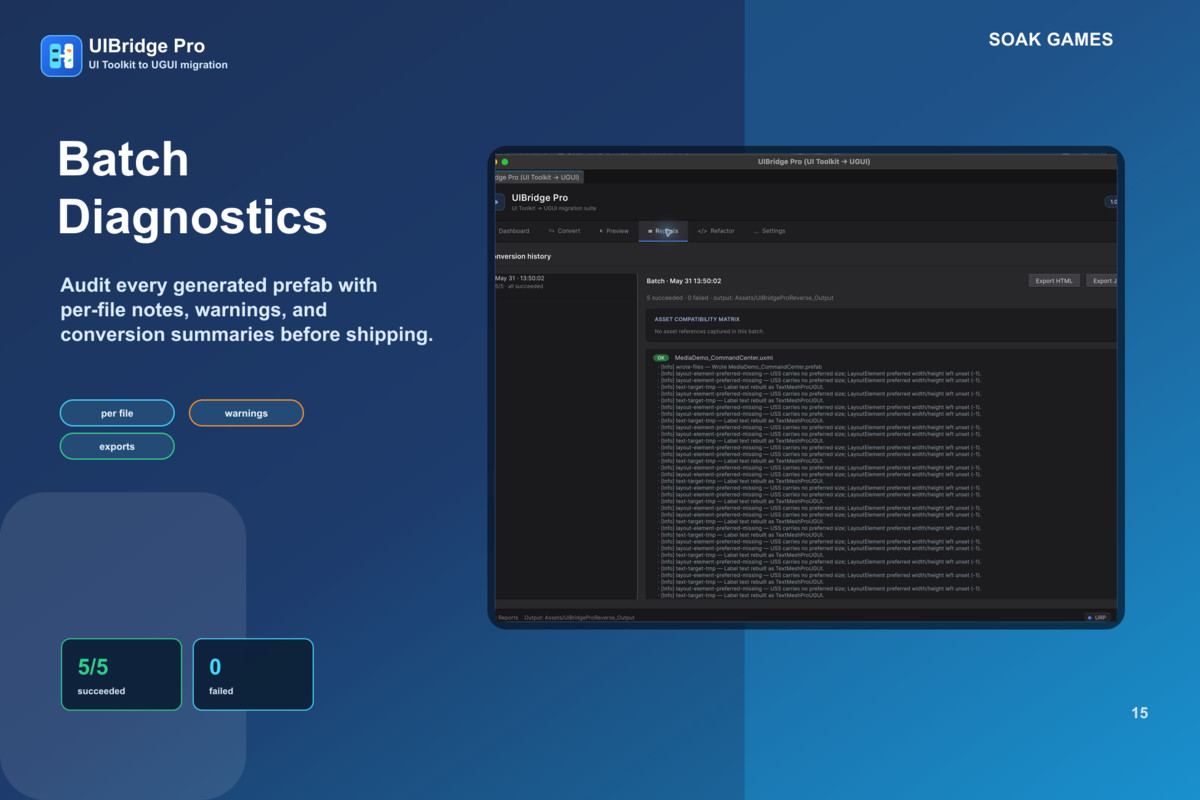Image resolution: width=1200 pixels, height=800 pixels.
Task: Click the 'Output: Assets/UIBridgeProReverse_Output' status text
Action: pyautogui.click(x=579, y=617)
